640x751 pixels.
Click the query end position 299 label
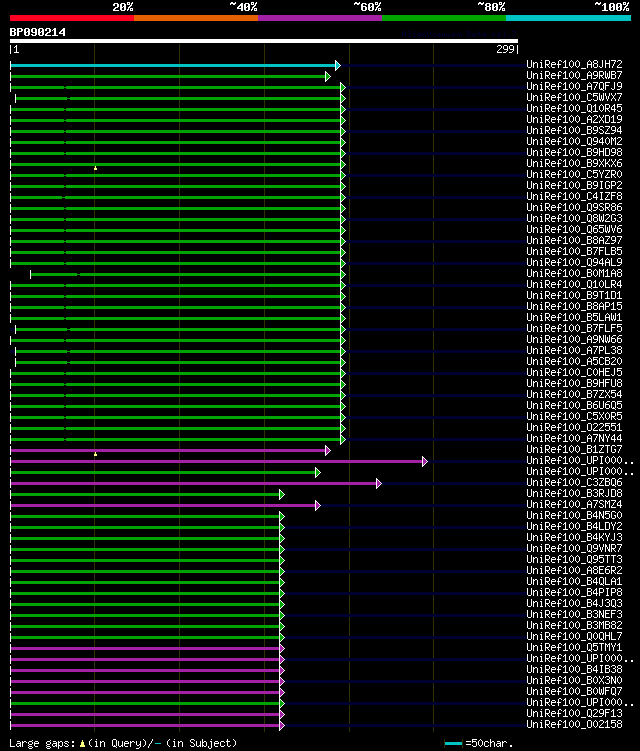pyautogui.click(x=505, y=49)
